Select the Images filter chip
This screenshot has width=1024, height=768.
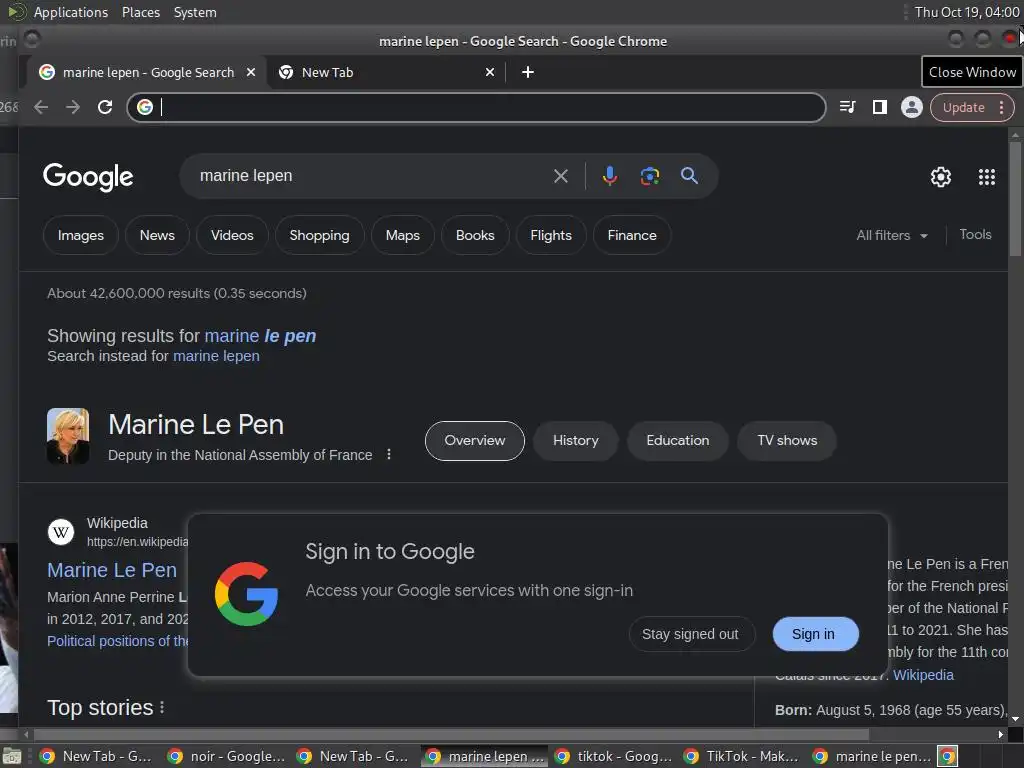(80, 236)
